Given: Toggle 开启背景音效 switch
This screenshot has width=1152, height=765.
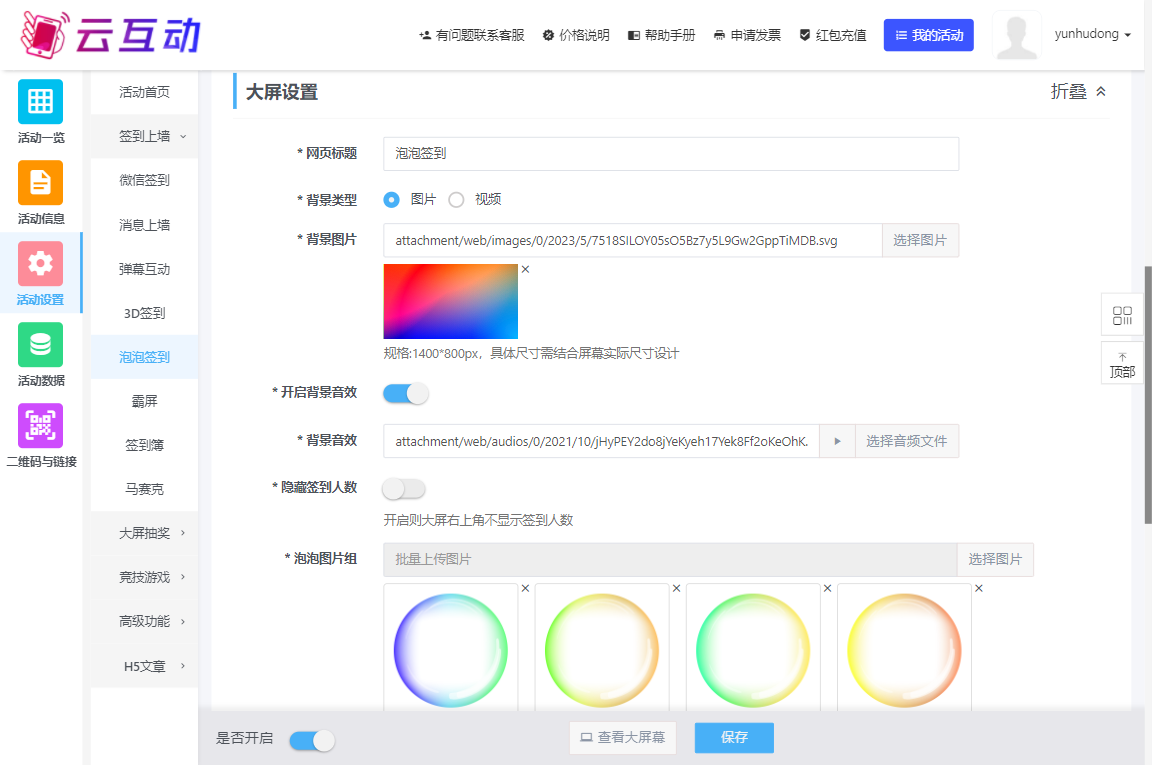Looking at the screenshot, I should click(406, 394).
